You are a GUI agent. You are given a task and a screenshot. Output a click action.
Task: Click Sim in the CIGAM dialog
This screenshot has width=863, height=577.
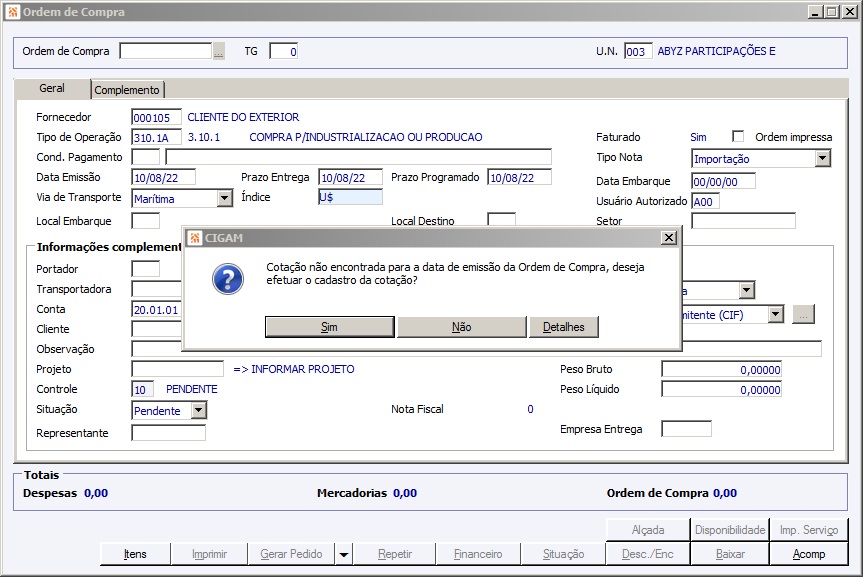[329, 327]
